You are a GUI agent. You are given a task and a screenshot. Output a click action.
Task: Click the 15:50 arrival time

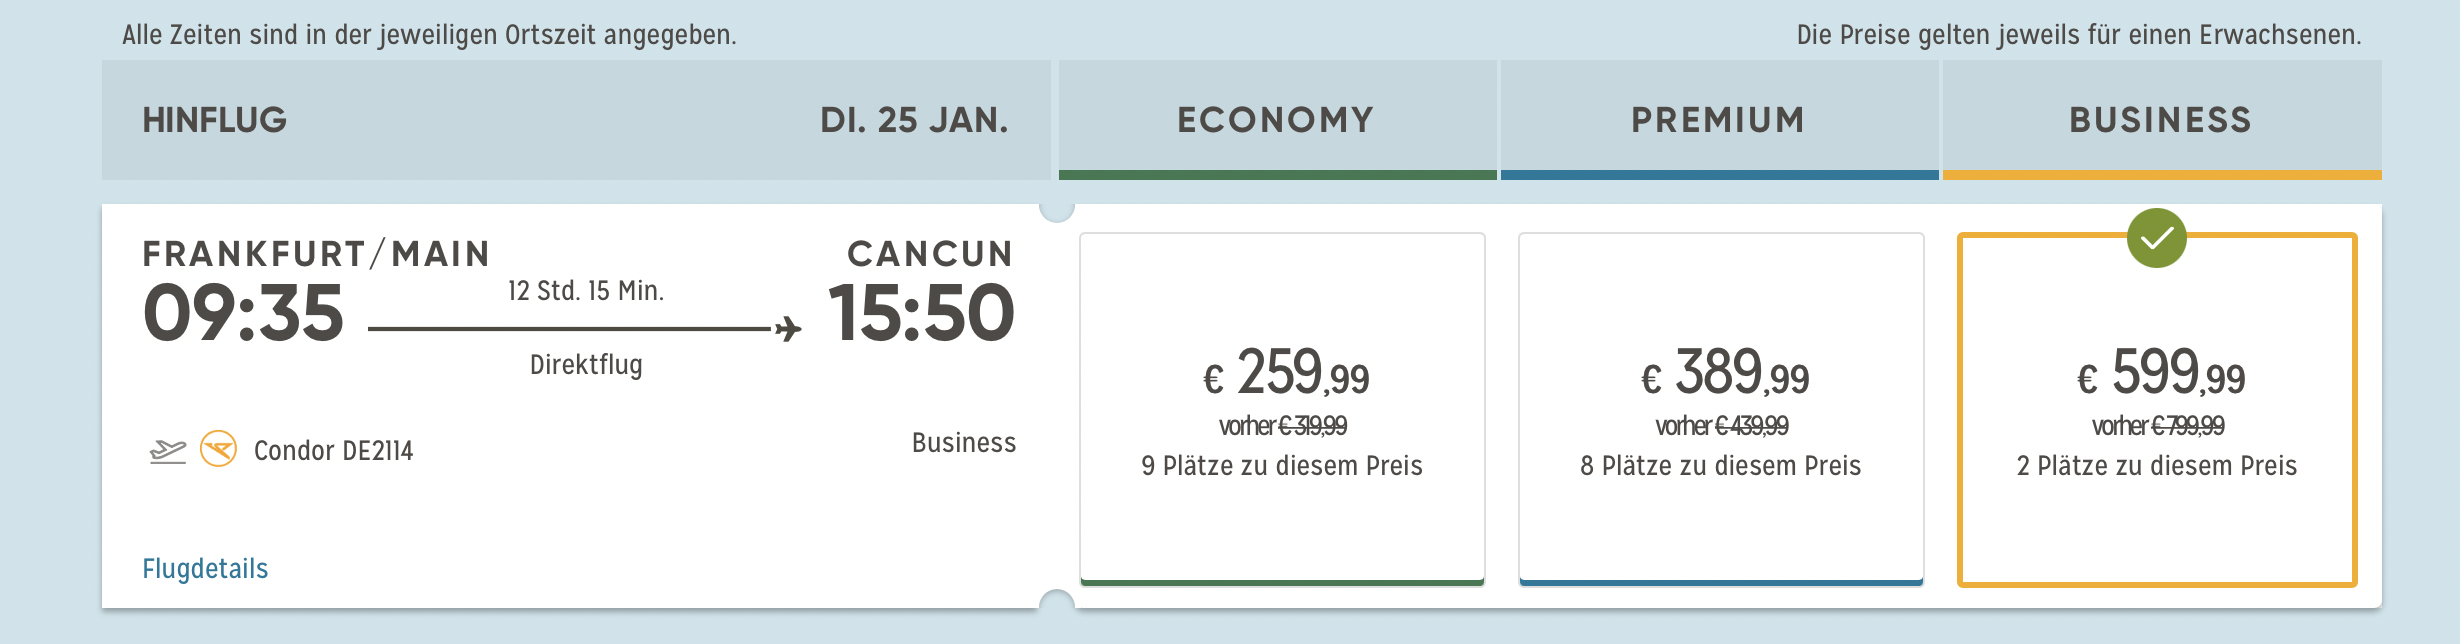point(921,313)
